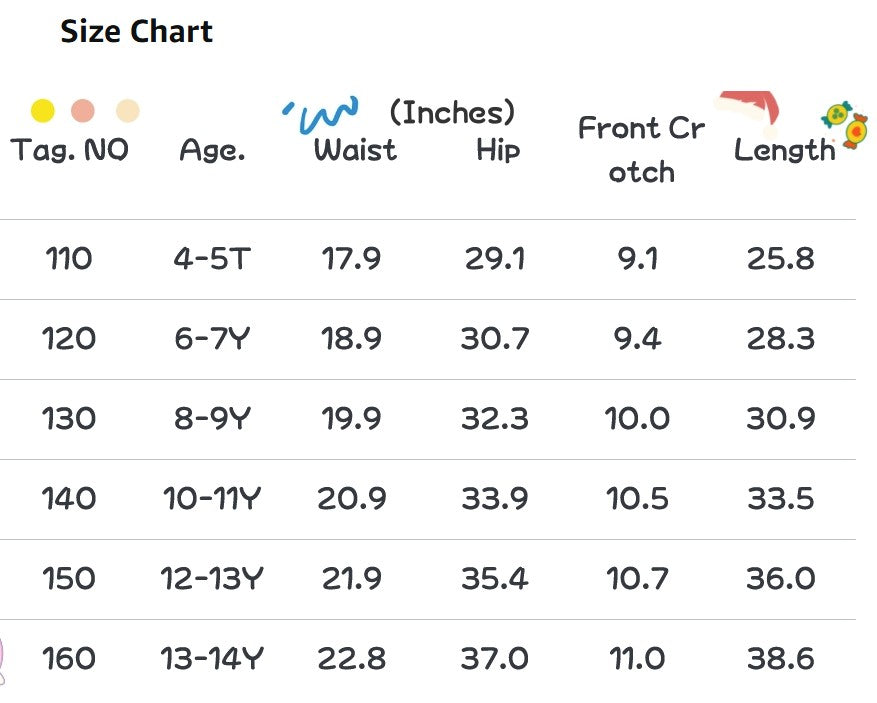Click waist value 19.9

coord(351,419)
